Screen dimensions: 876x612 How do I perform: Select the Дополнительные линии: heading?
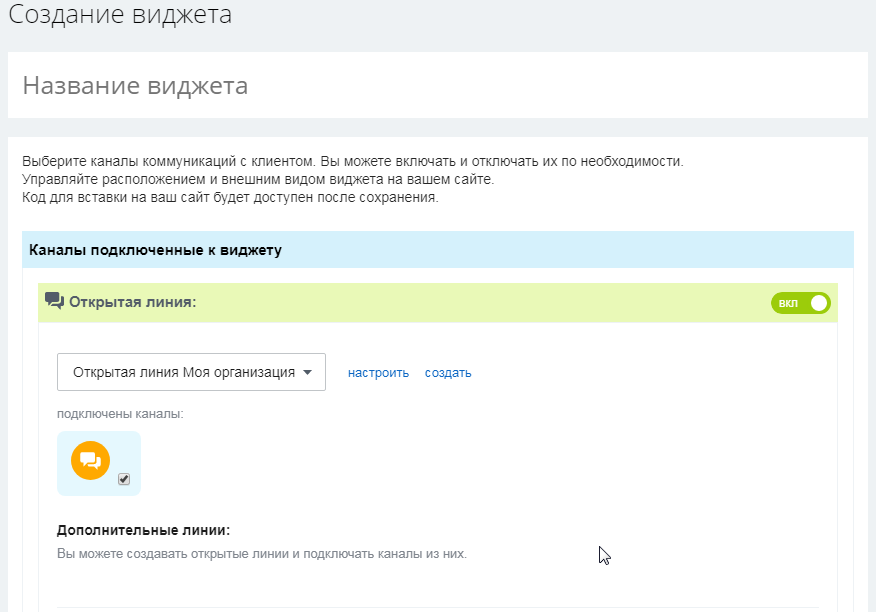144,530
